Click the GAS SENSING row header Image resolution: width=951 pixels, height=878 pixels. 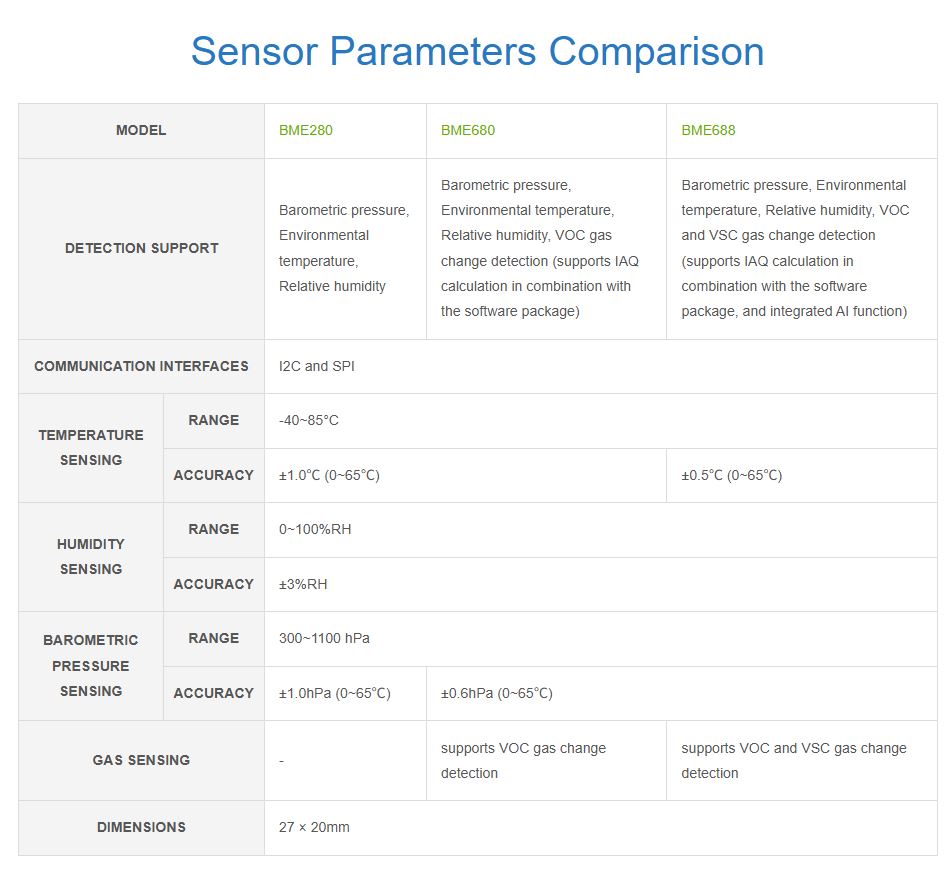click(141, 760)
